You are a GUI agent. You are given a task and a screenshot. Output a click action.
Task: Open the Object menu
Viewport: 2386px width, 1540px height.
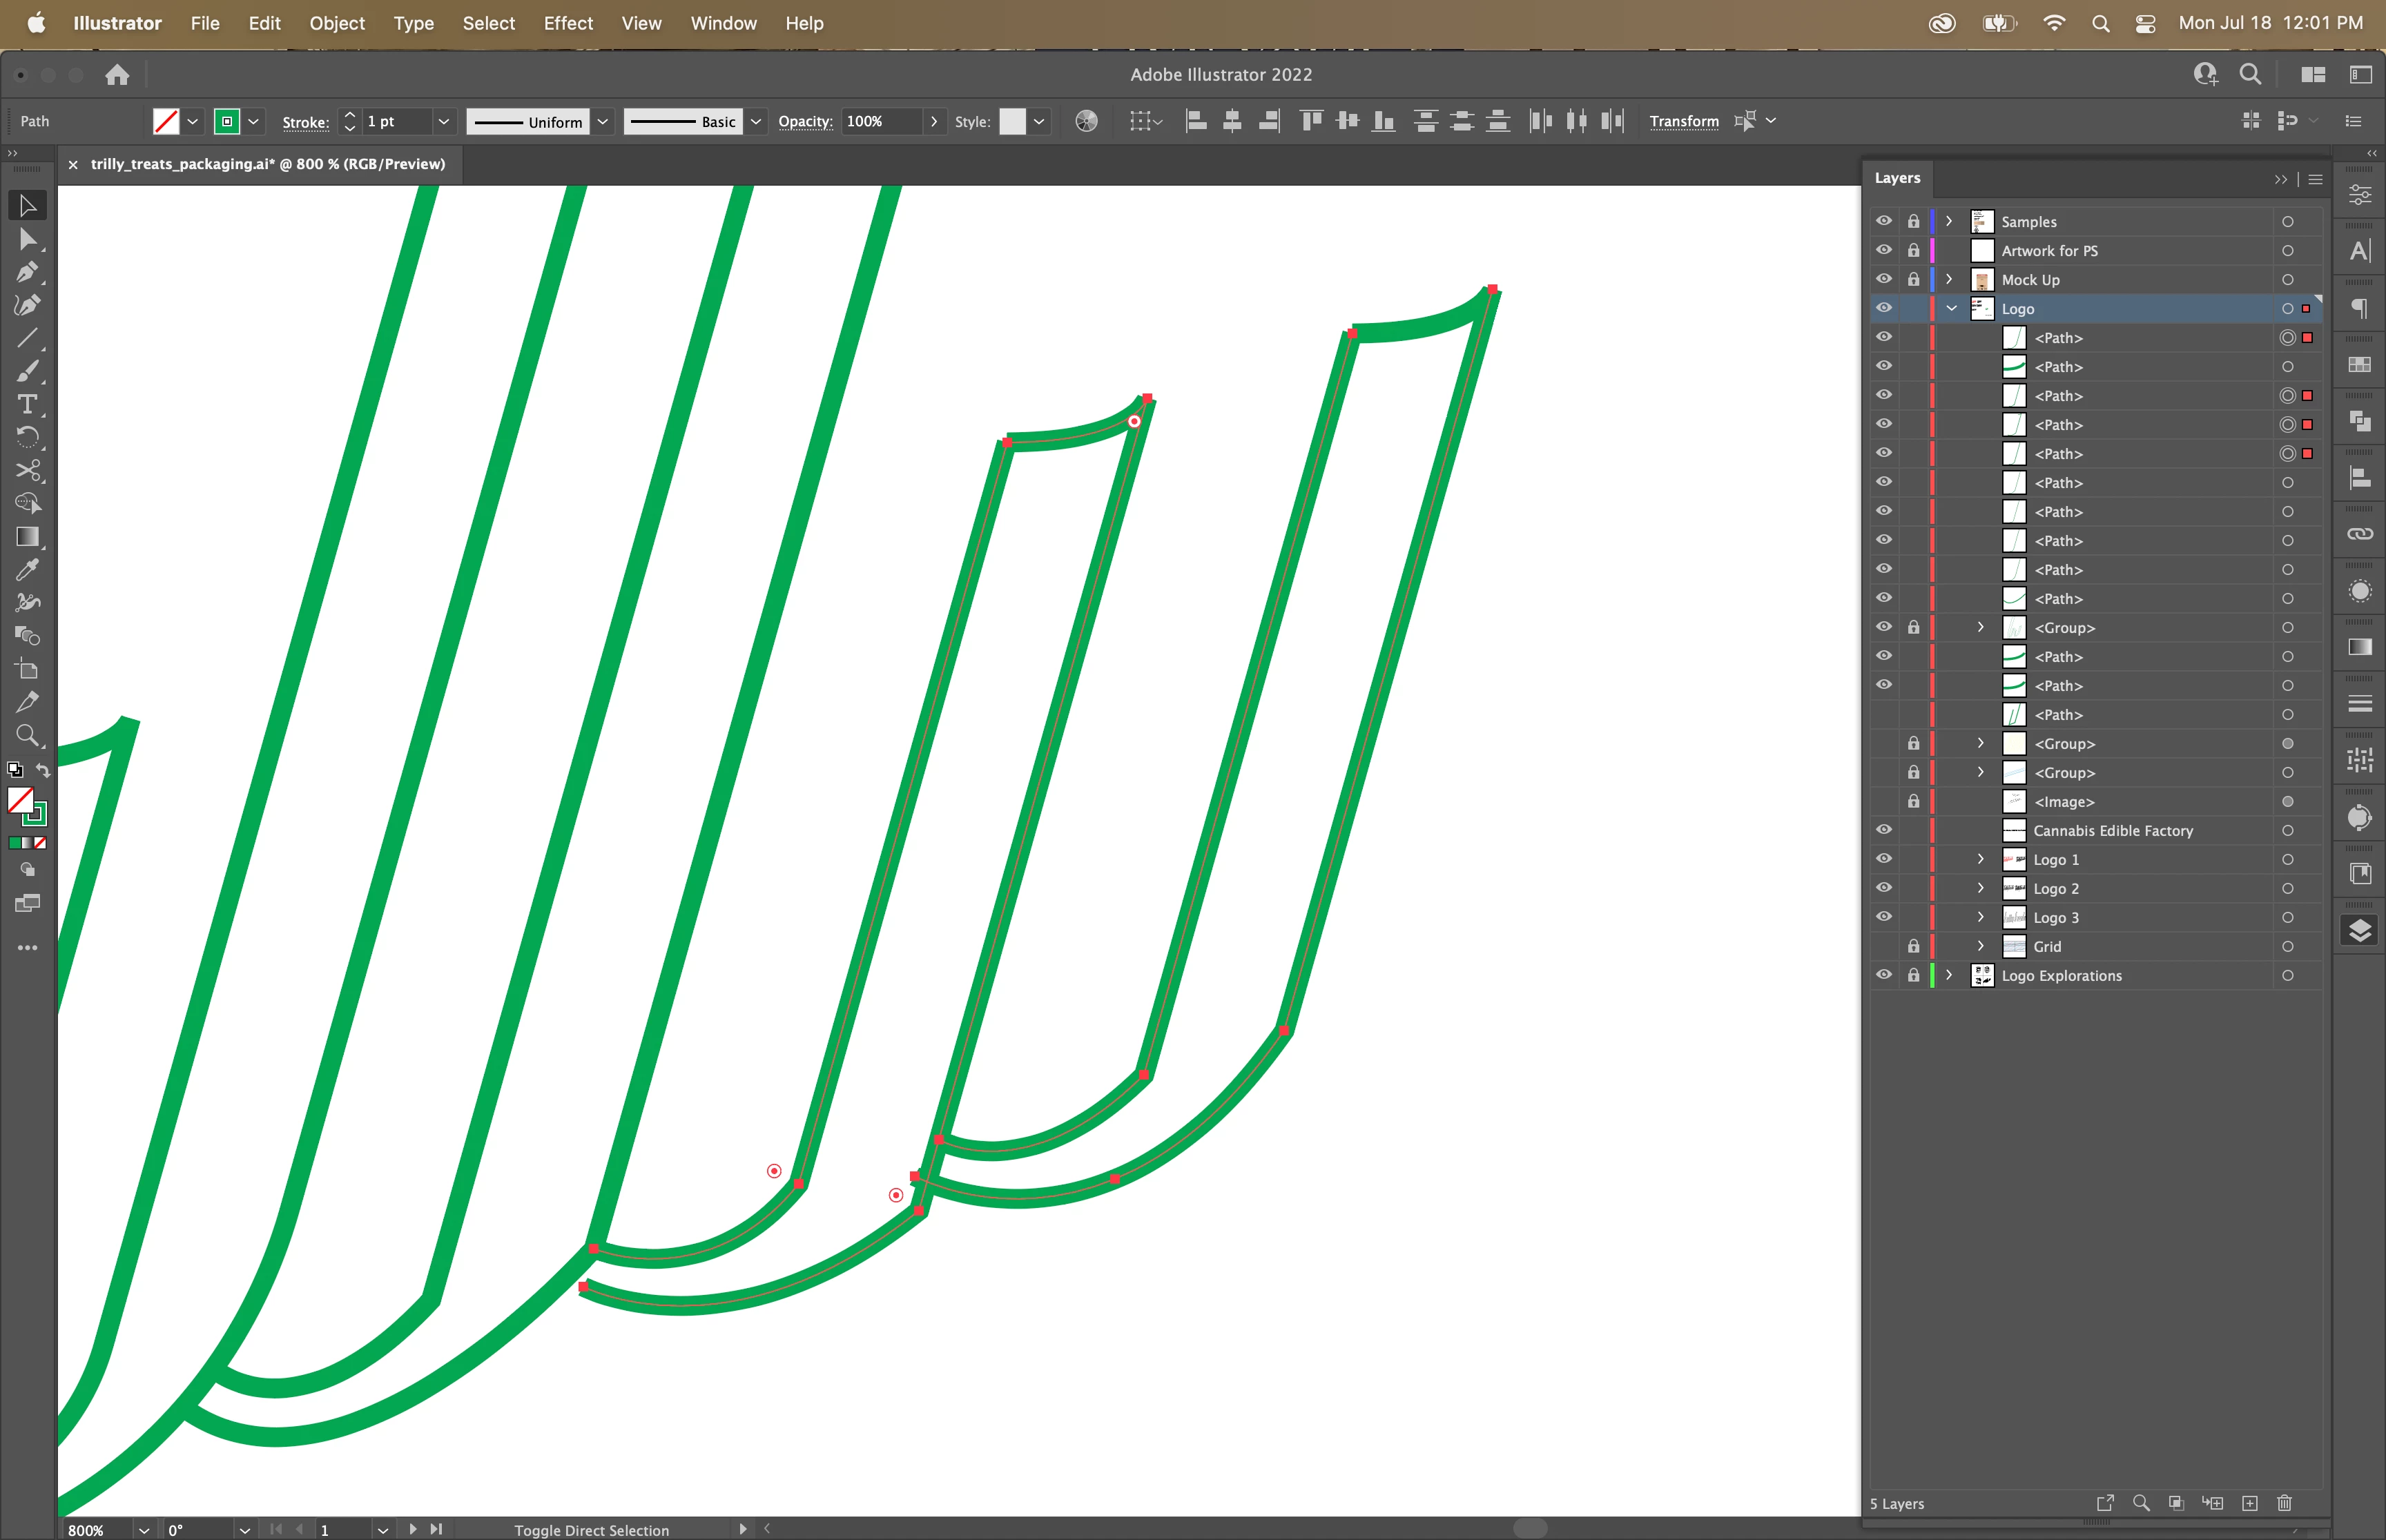337,23
